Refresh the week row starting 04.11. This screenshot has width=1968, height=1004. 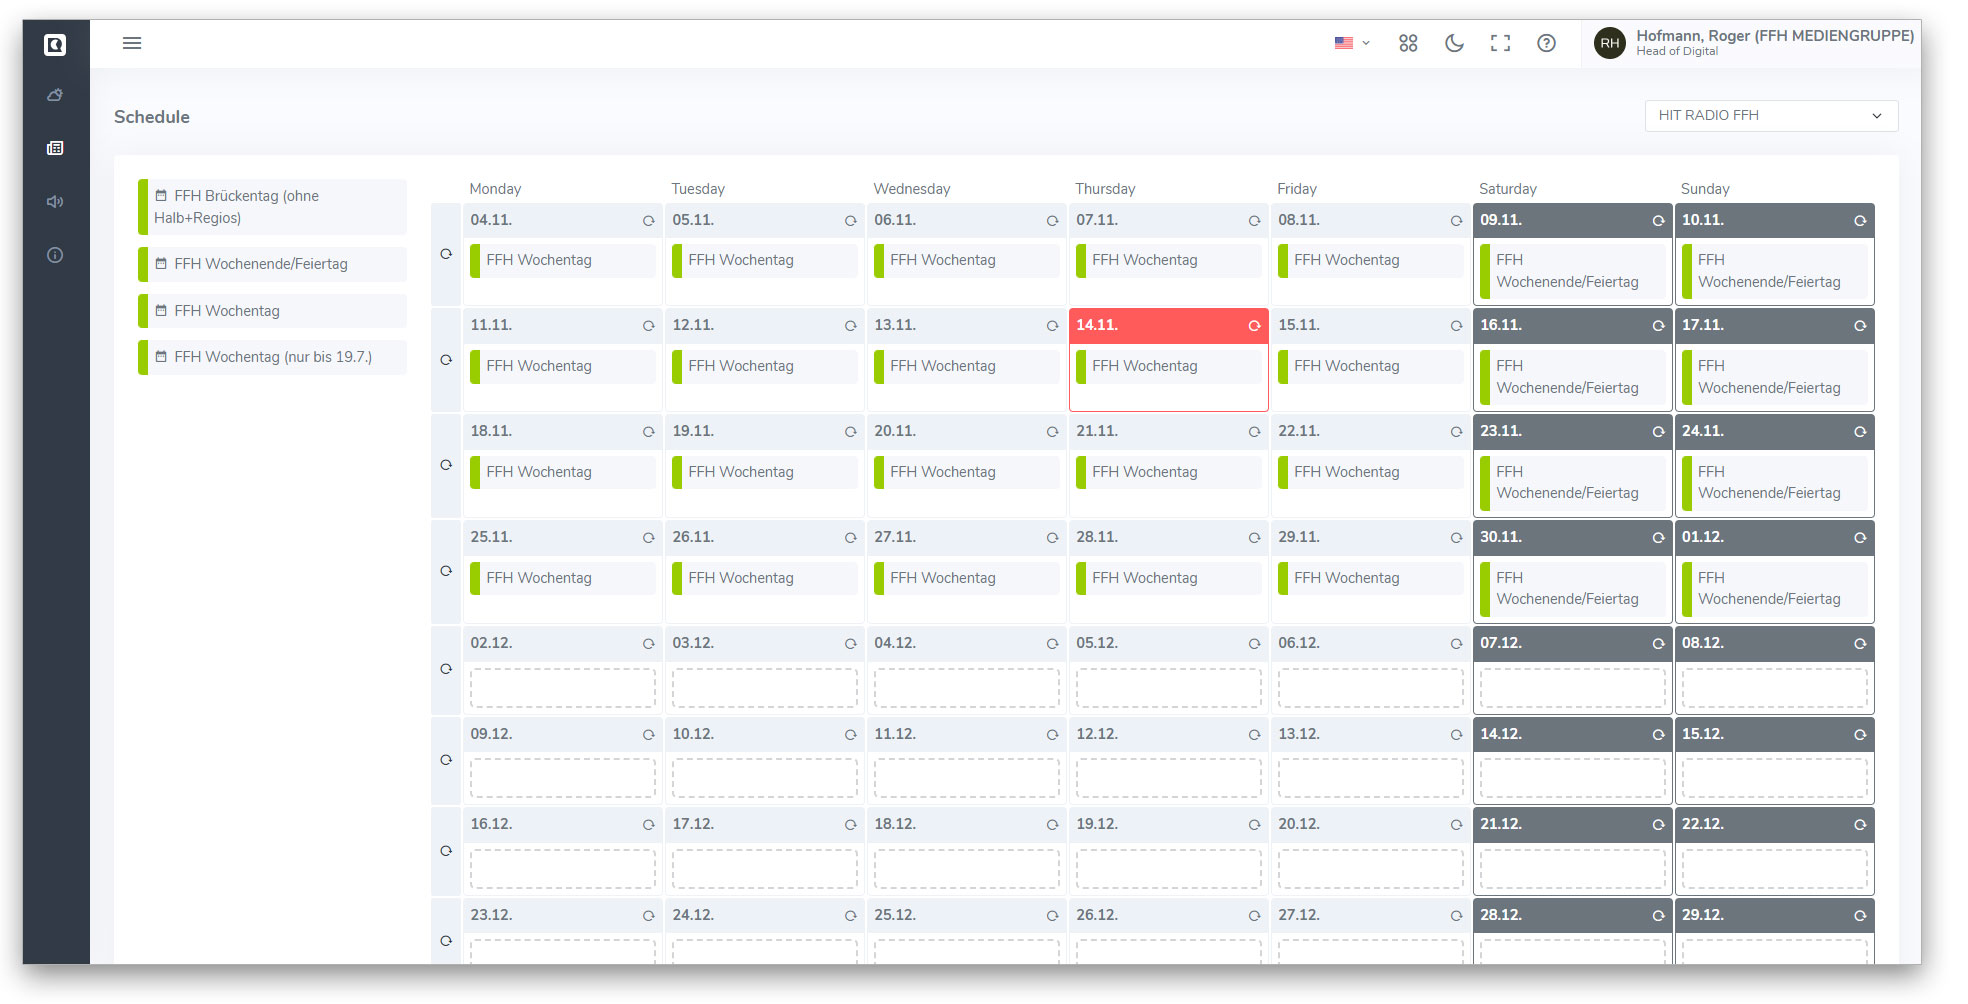pos(446,254)
